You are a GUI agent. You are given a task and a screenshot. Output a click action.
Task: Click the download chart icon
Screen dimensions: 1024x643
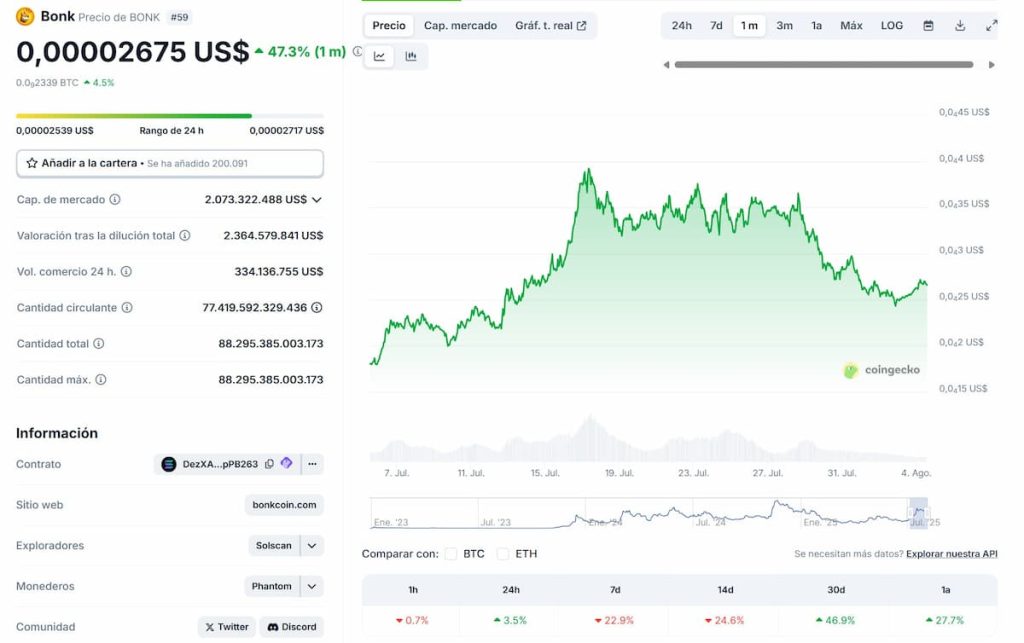pos(960,25)
